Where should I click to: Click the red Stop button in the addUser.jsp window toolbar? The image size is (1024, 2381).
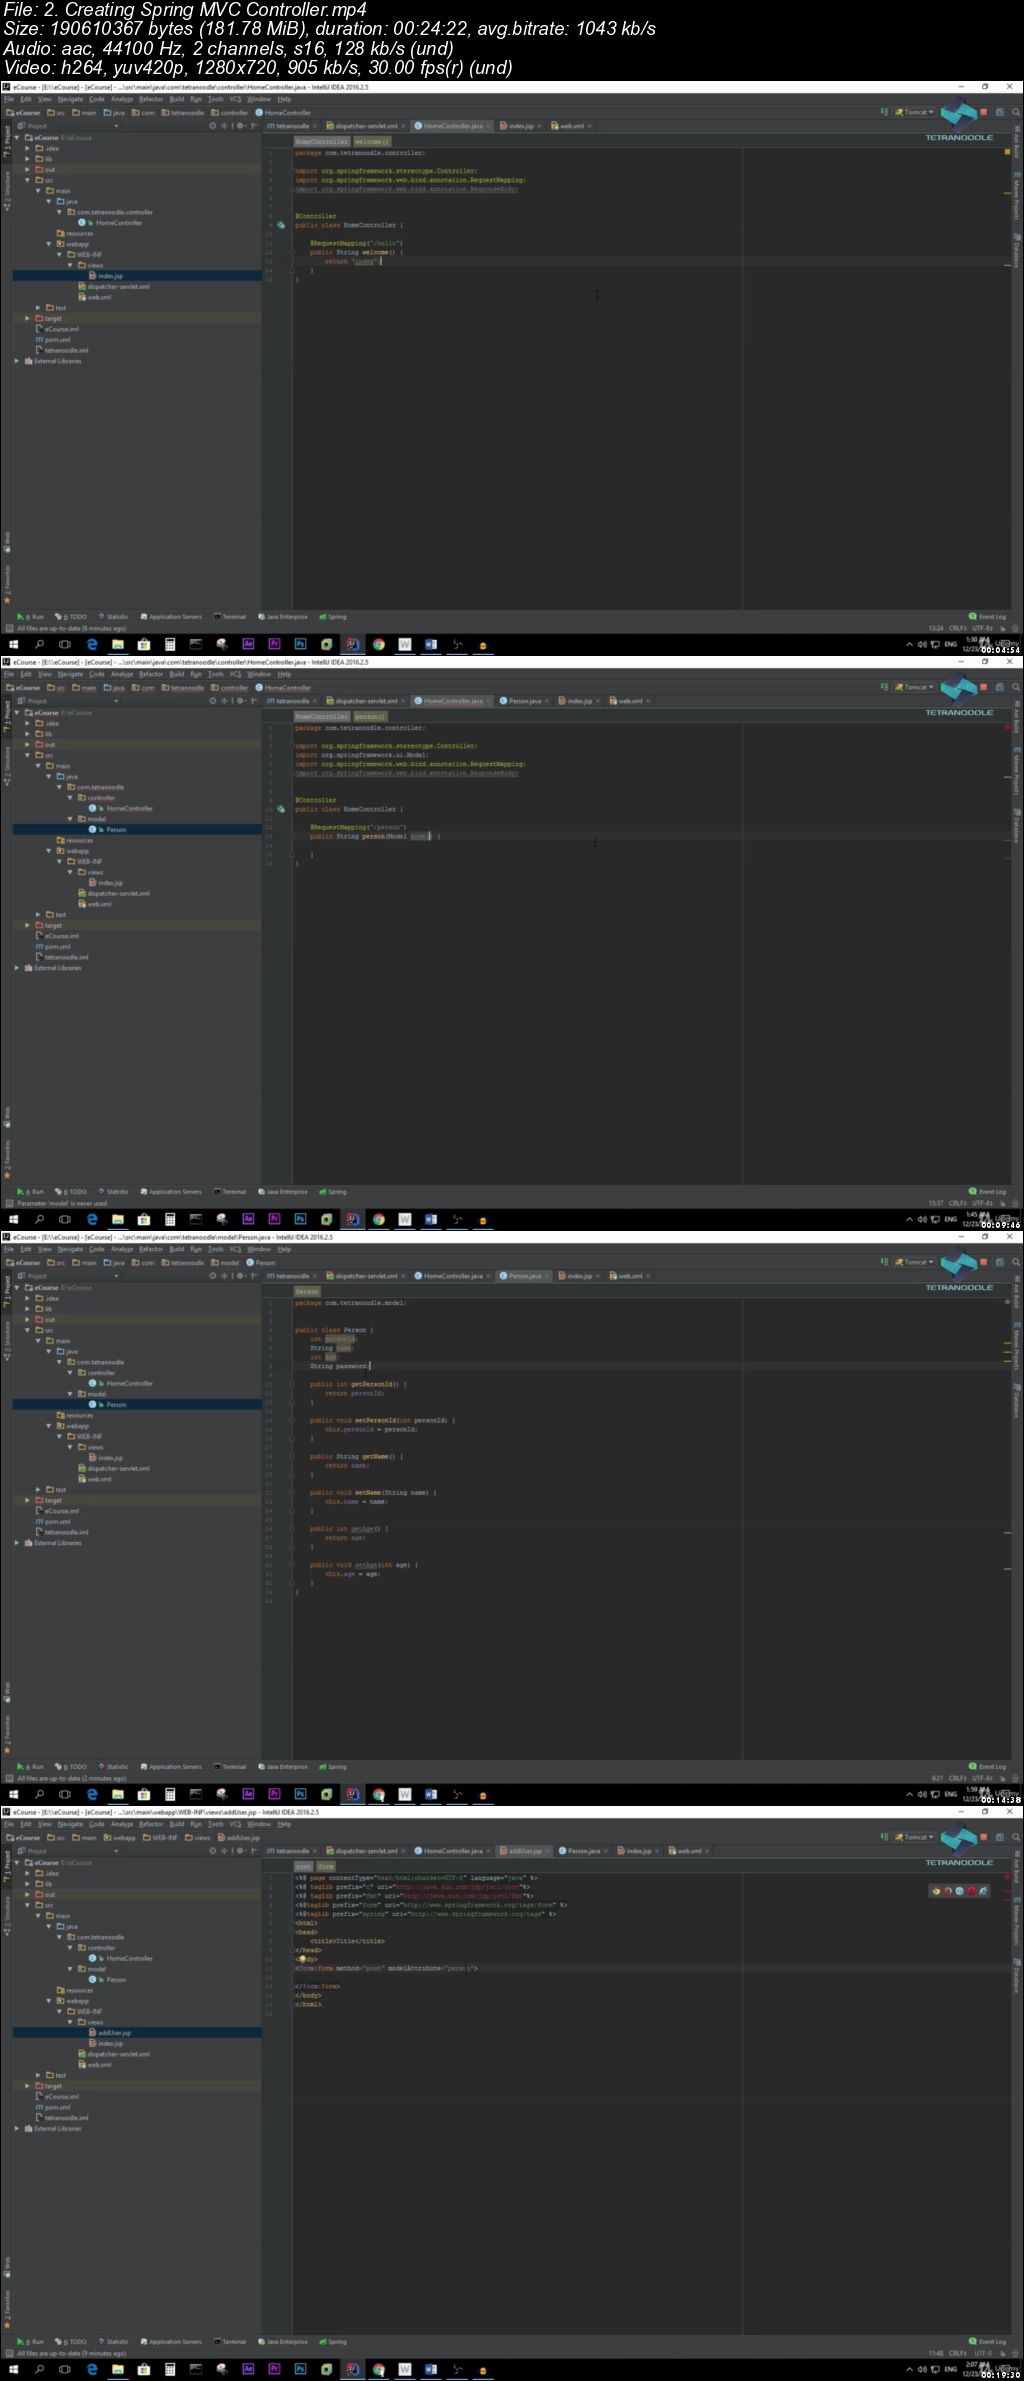pos(983,1837)
